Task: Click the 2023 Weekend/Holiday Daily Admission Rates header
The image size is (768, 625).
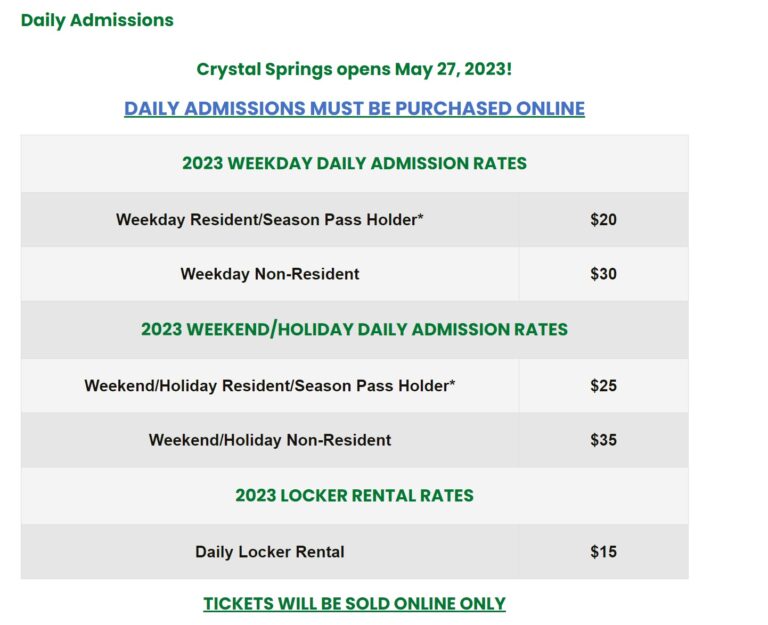Action: [x=354, y=329]
